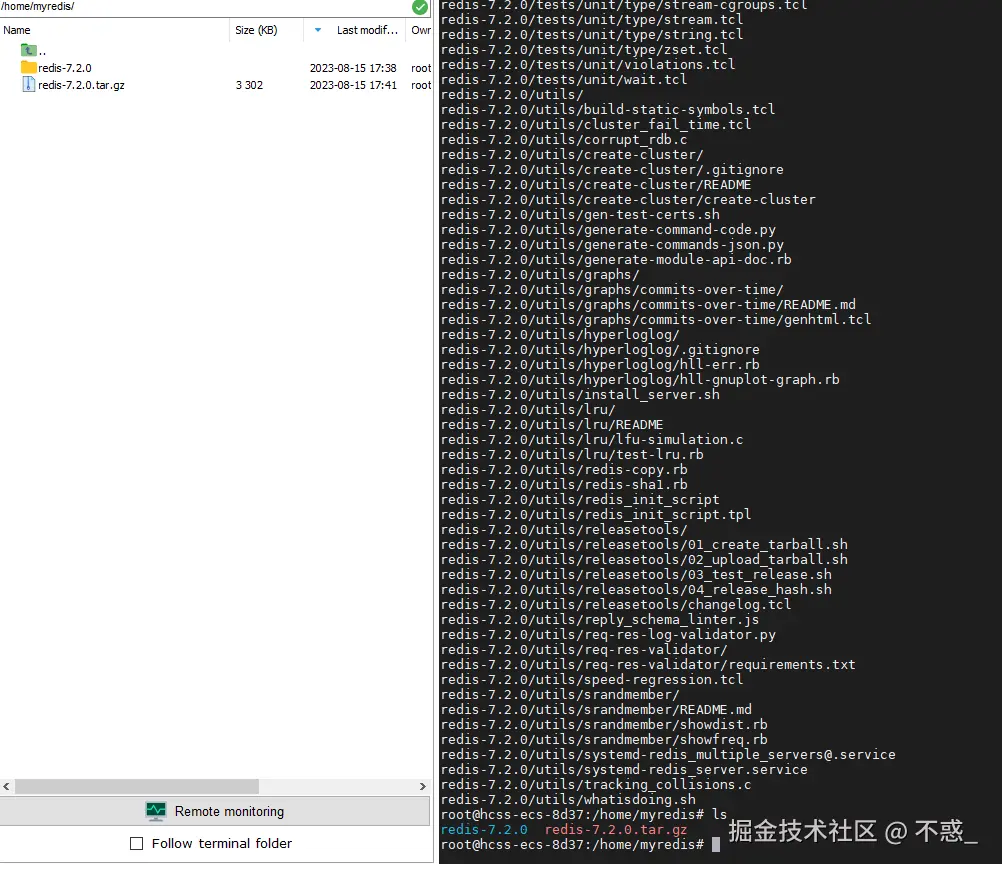The height and width of the screenshot is (869, 1002).
Task: Click the cyan redis-7.2.0 terminal listing
Action: tap(484, 830)
